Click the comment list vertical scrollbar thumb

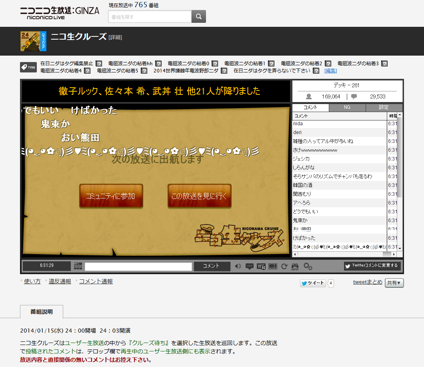(400, 157)
